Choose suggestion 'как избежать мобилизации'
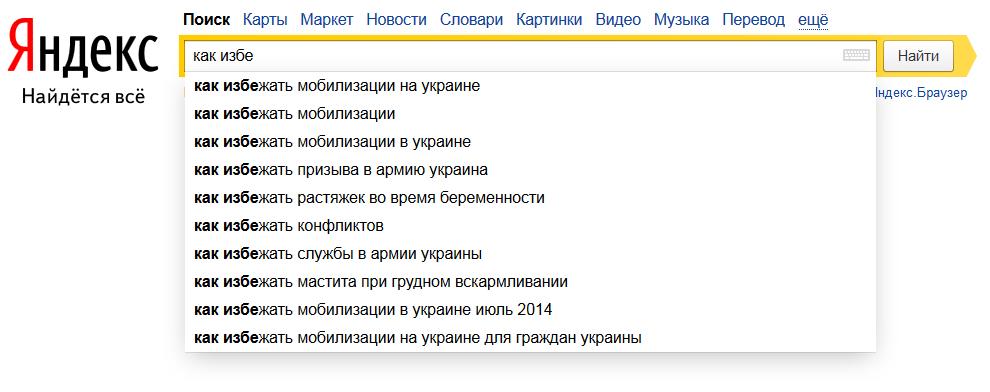The height and width of the screenshot is (392, 990). click(530, 114)
